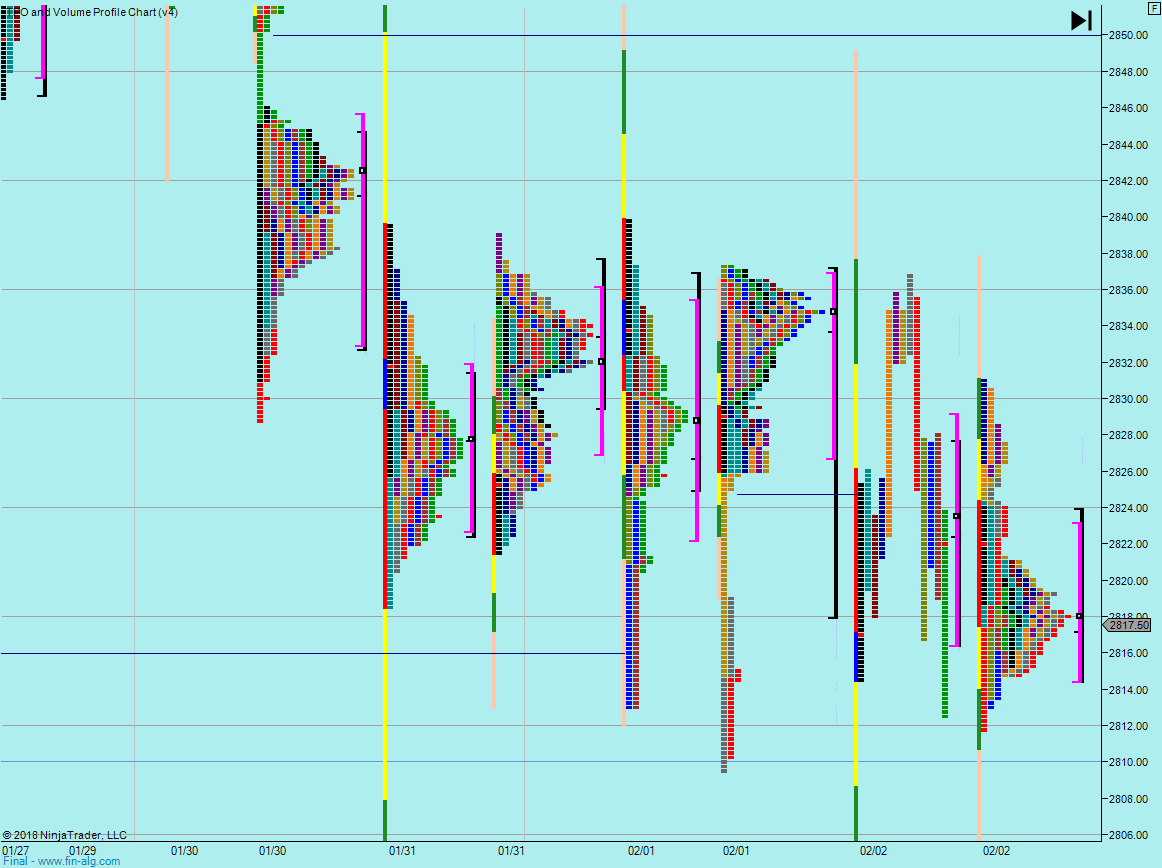This screenshot has width=1162, height=868.
Task: Select the 2817.50 current price marker
Action: [x=1127, y=625]
